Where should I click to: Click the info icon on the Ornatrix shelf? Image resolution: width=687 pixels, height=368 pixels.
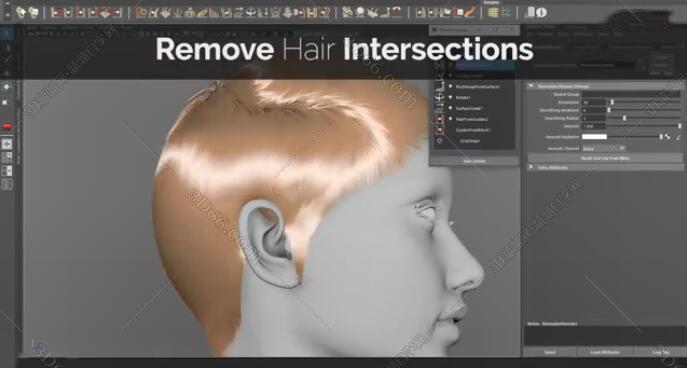542,13
